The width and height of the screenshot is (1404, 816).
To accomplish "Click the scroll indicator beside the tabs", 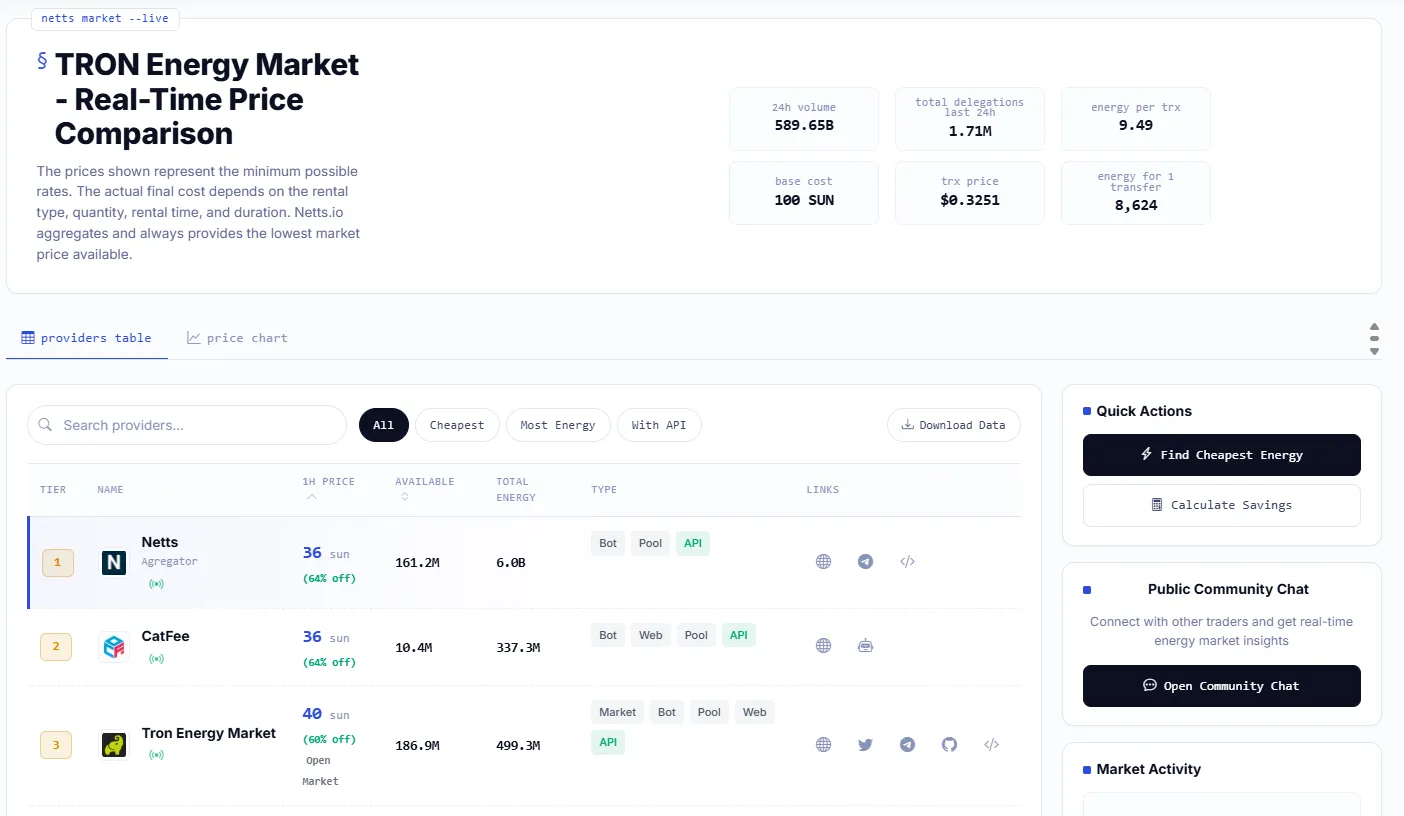I will coord(1374,339).
